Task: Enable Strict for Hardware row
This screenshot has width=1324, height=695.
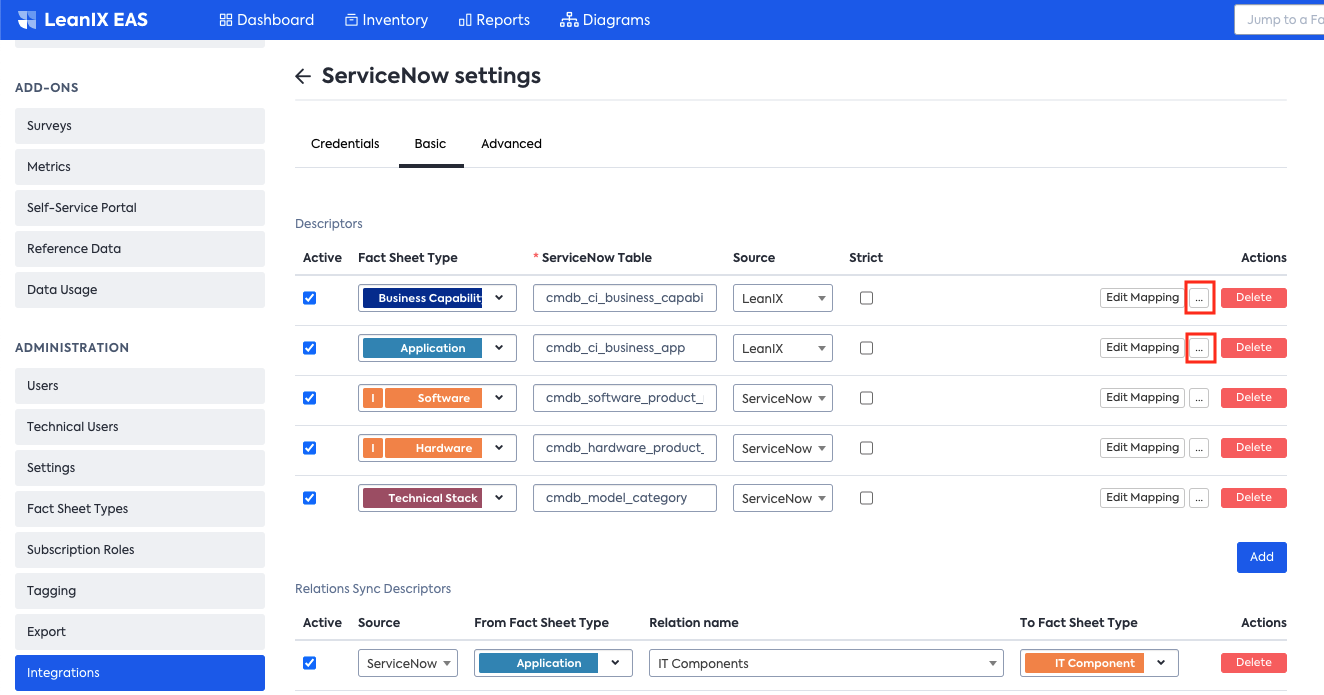Action: tap(866, 448)
